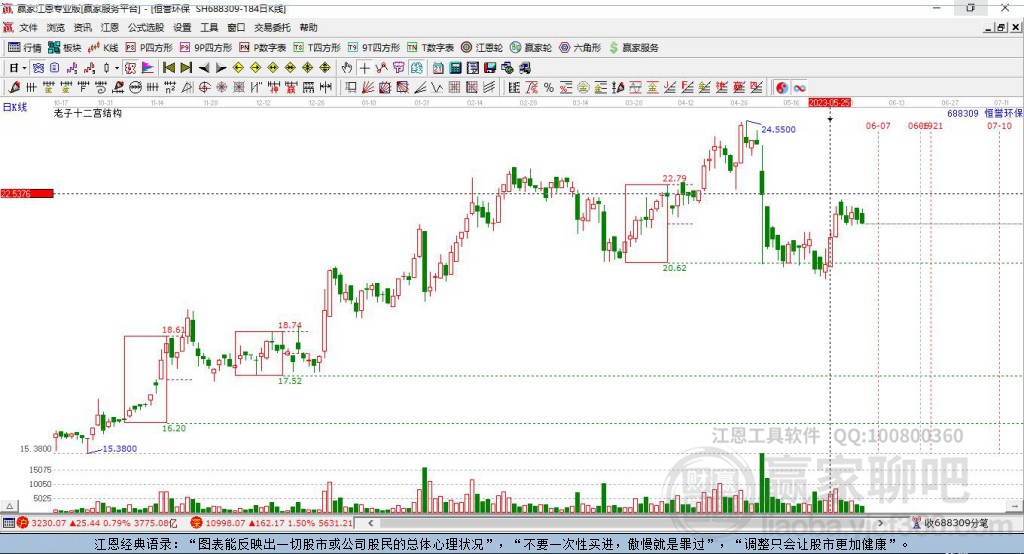Open the 江恩轮 Gann wheel
The width and height of the screenshot is (1024, 554).
[482, 48]
